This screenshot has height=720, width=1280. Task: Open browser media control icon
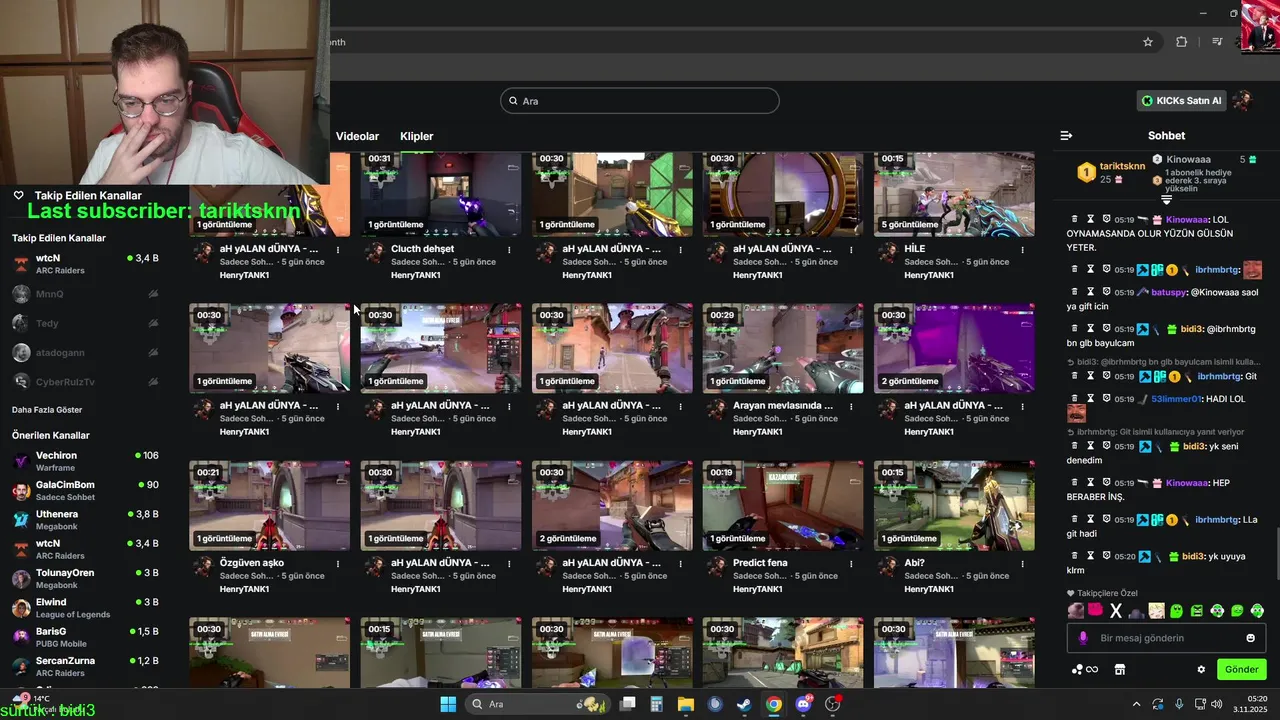[1217, 42]
